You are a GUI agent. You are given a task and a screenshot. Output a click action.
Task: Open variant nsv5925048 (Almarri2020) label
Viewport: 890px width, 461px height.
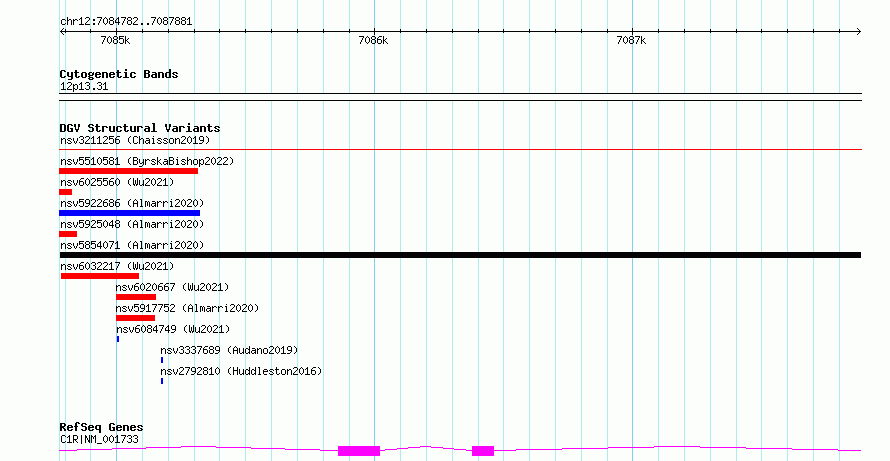click(132, 224)
